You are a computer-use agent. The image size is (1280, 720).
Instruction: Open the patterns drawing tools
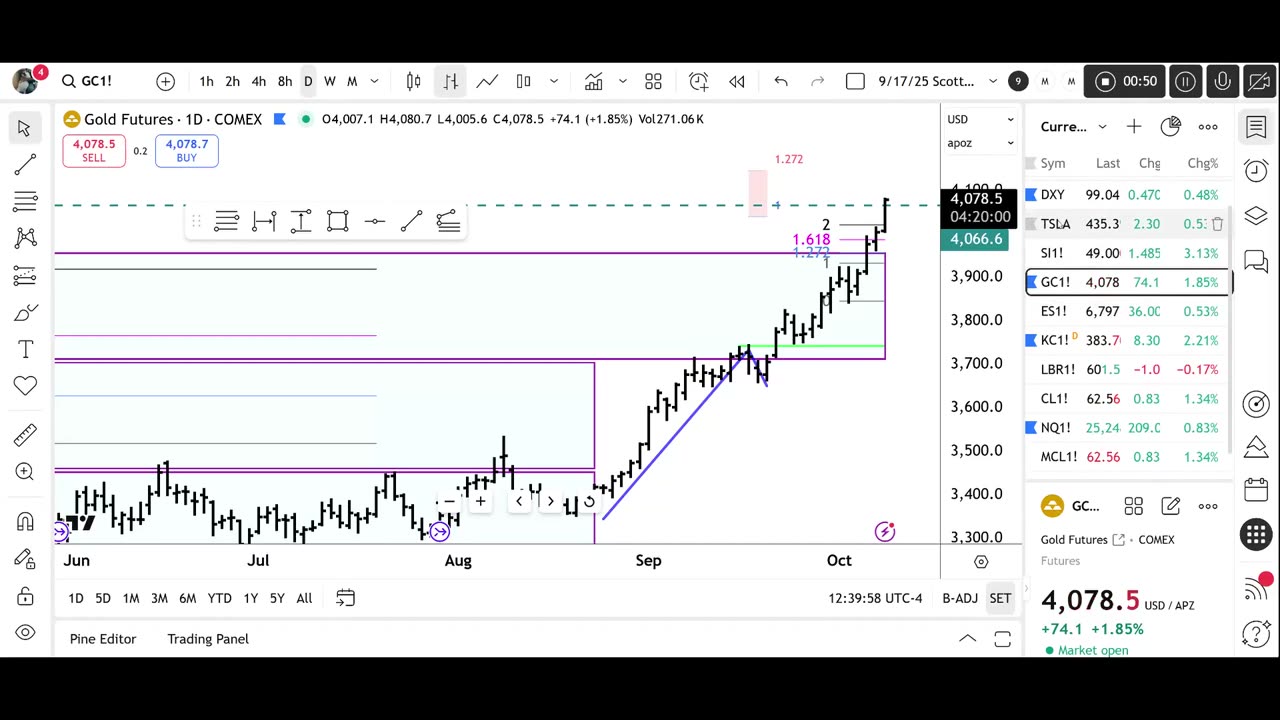pyautogui.click(x=25, y=238)
